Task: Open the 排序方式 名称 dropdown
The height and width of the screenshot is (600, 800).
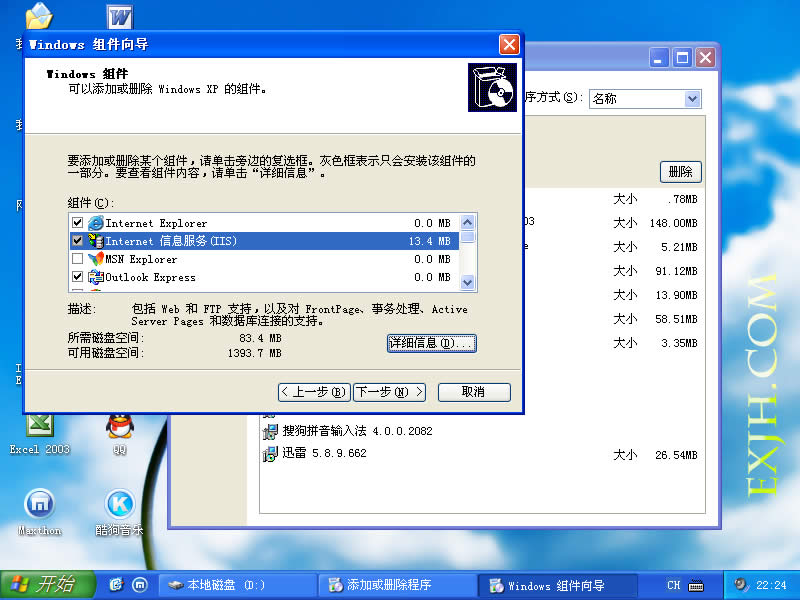Action: point(692,98)
